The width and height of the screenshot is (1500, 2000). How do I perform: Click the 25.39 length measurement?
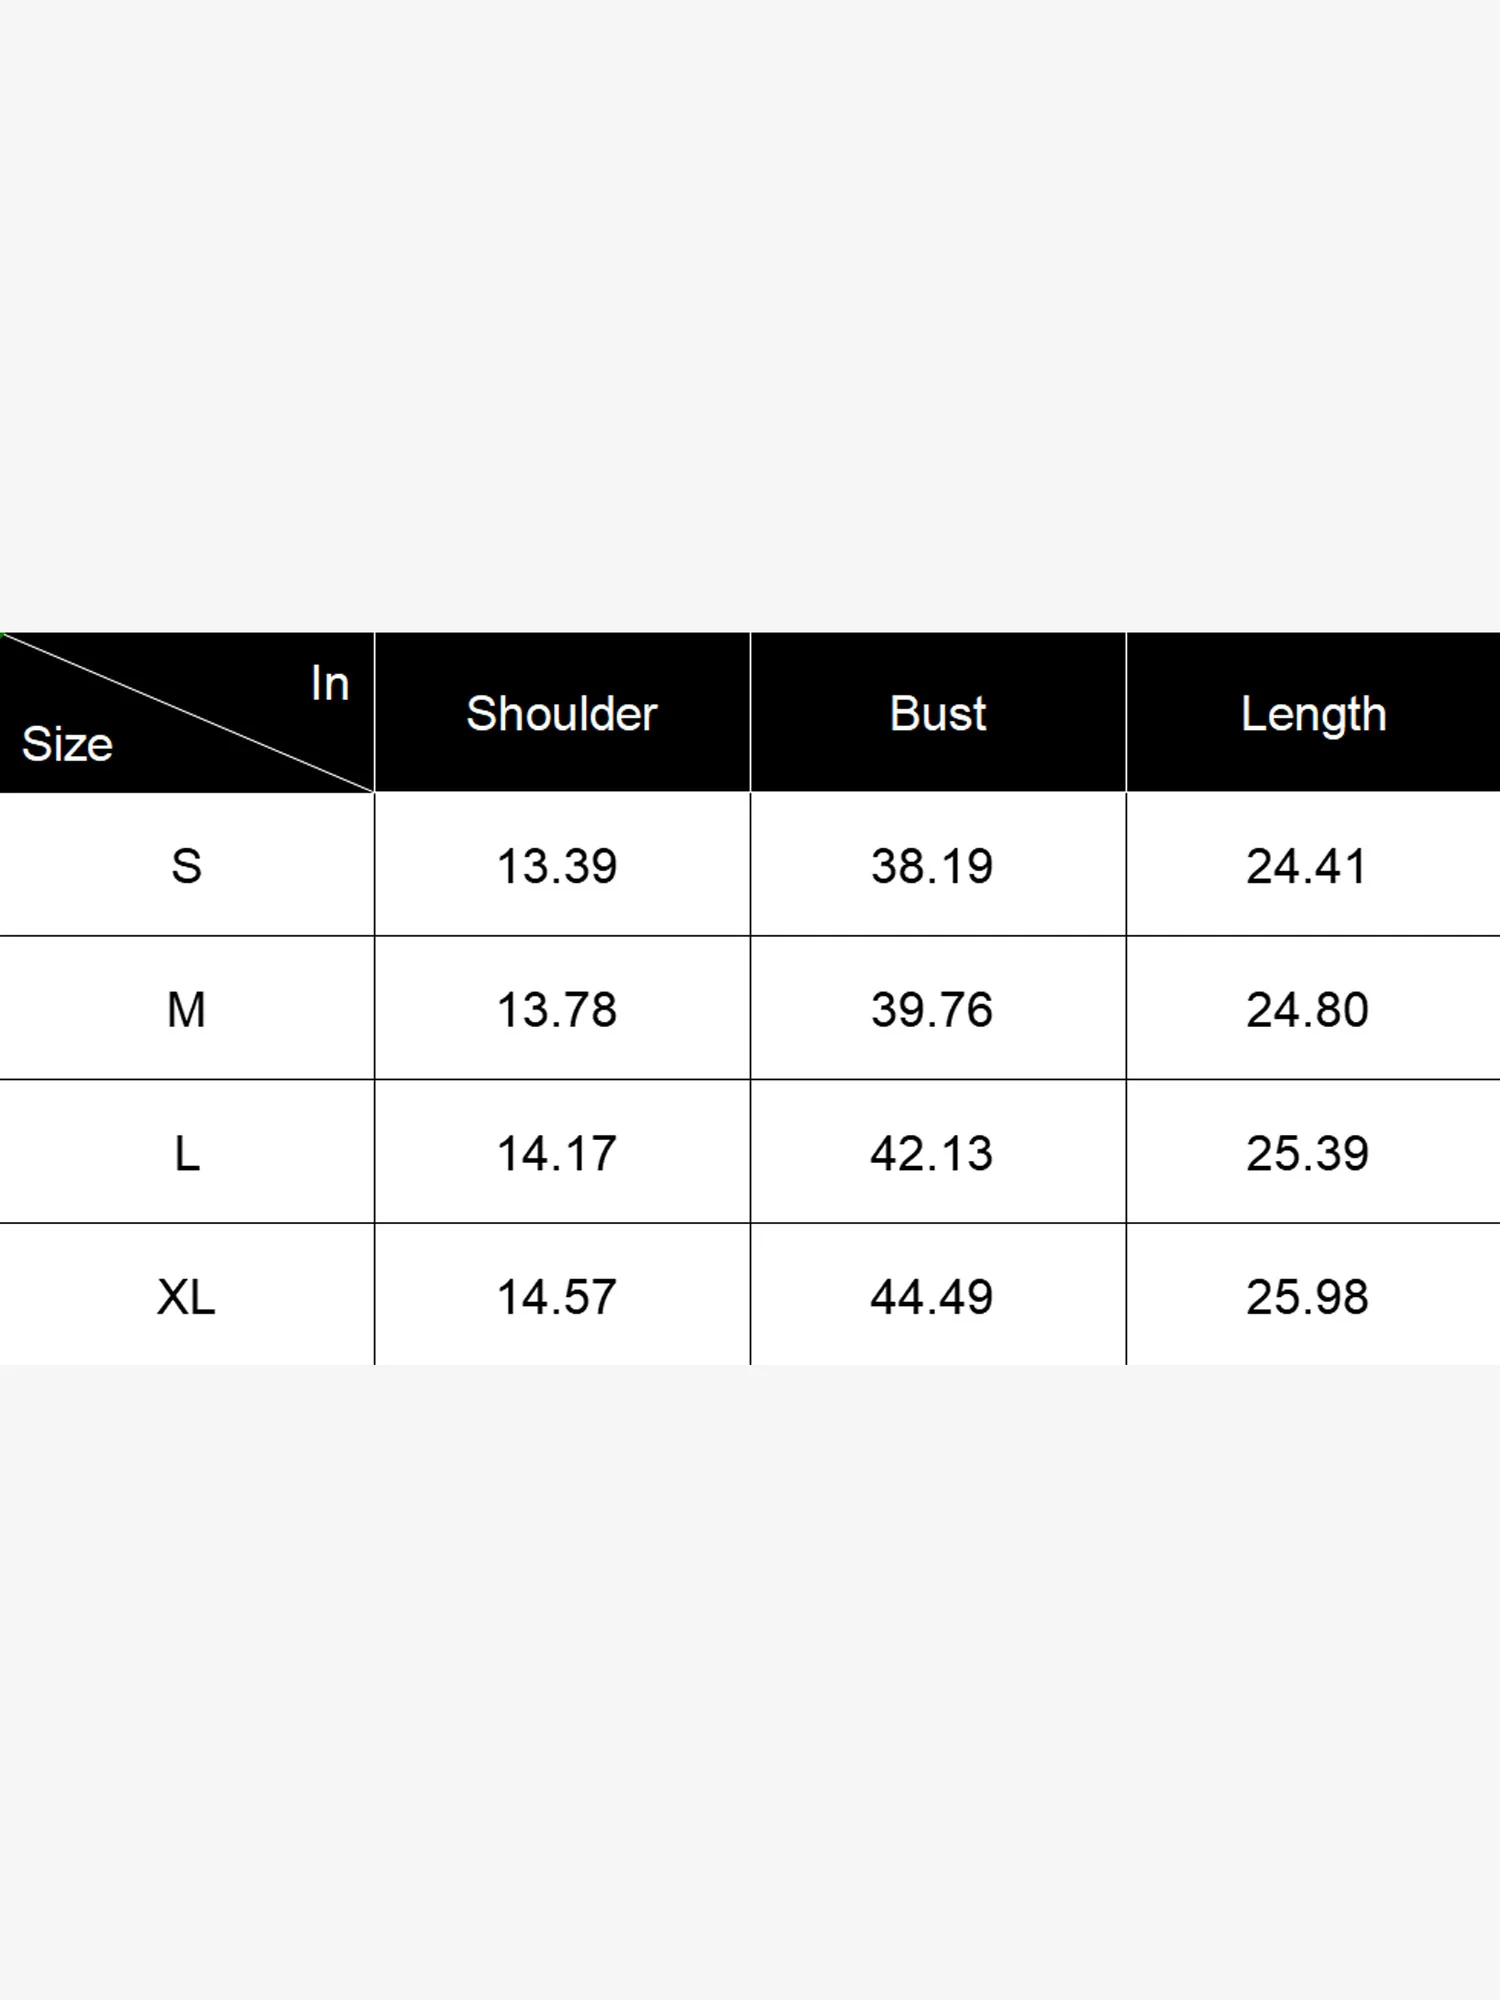coord(1307,1154)
